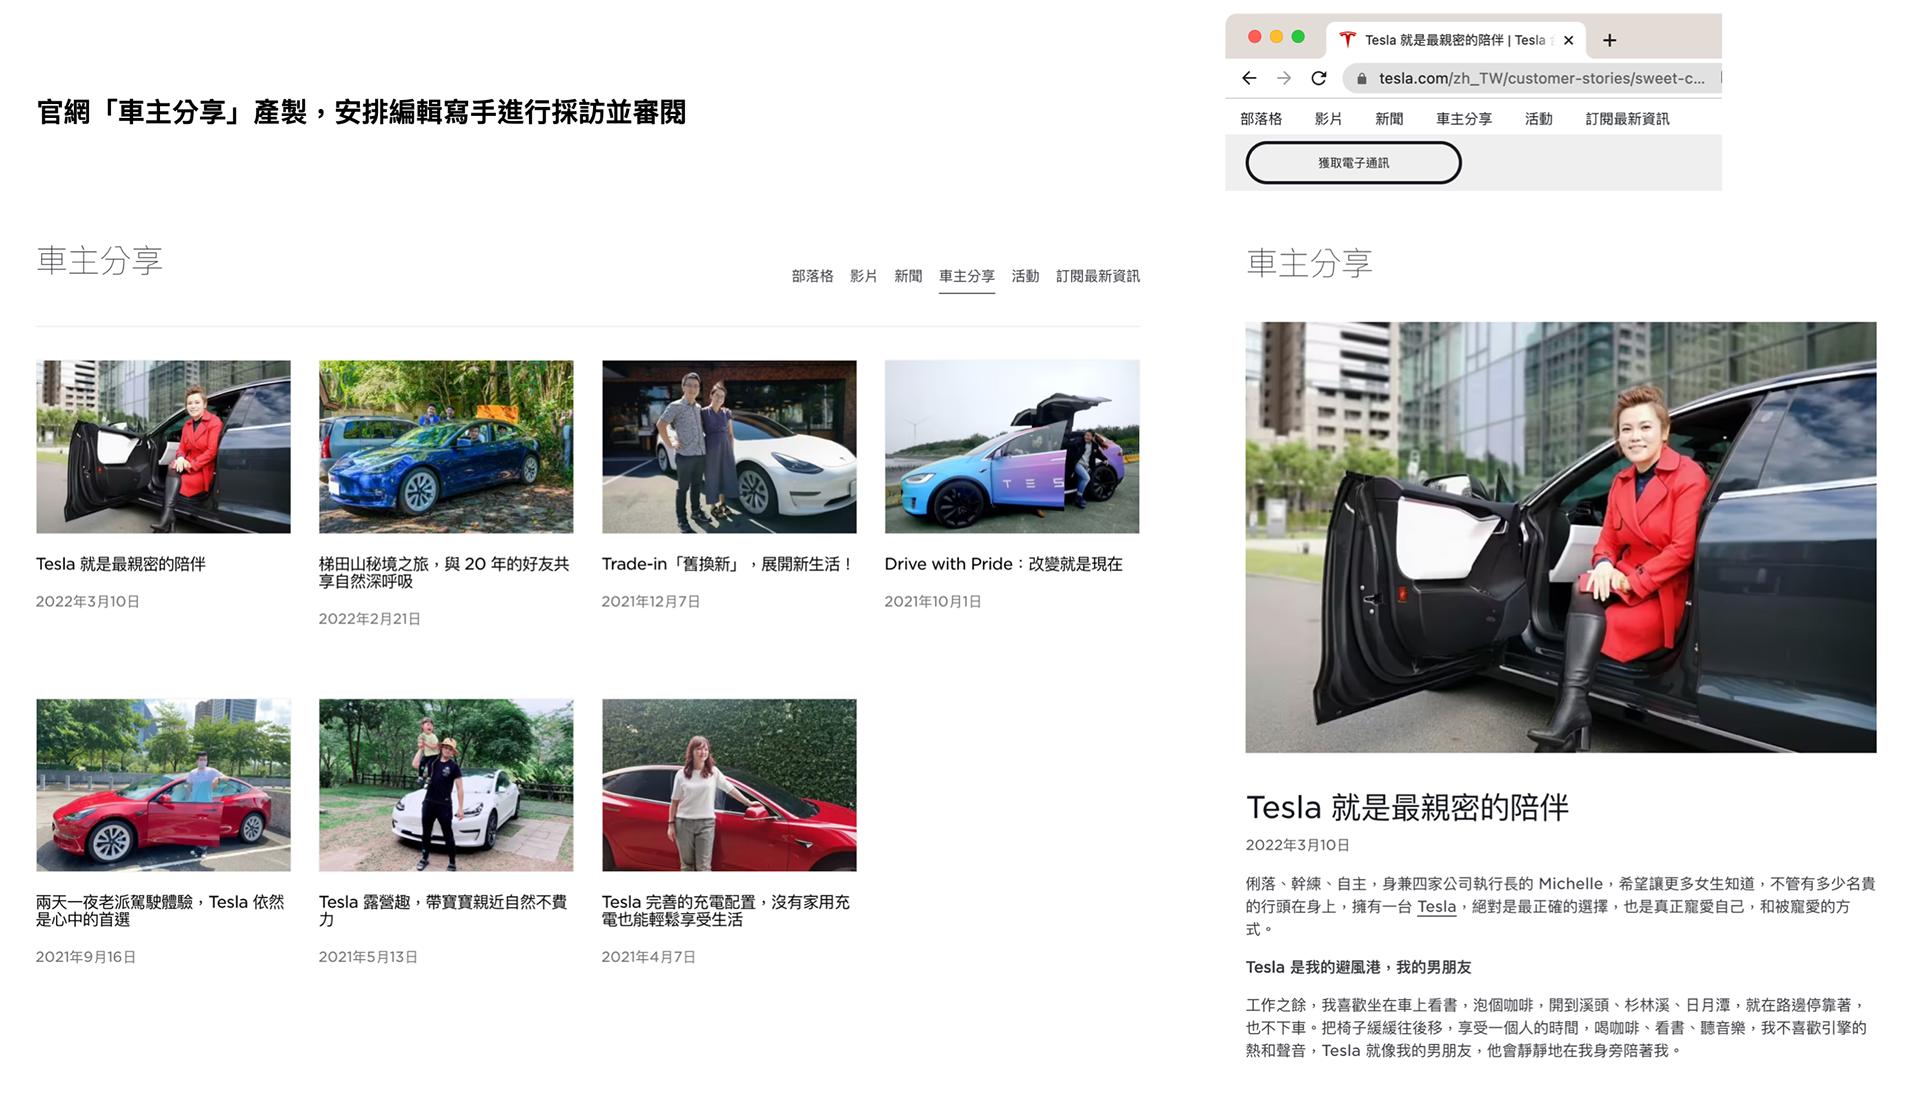Select the Tesla 就是最親密的陪伴 browser tab
This screenshot has width=1920, height=1101.
[1455, 40]
